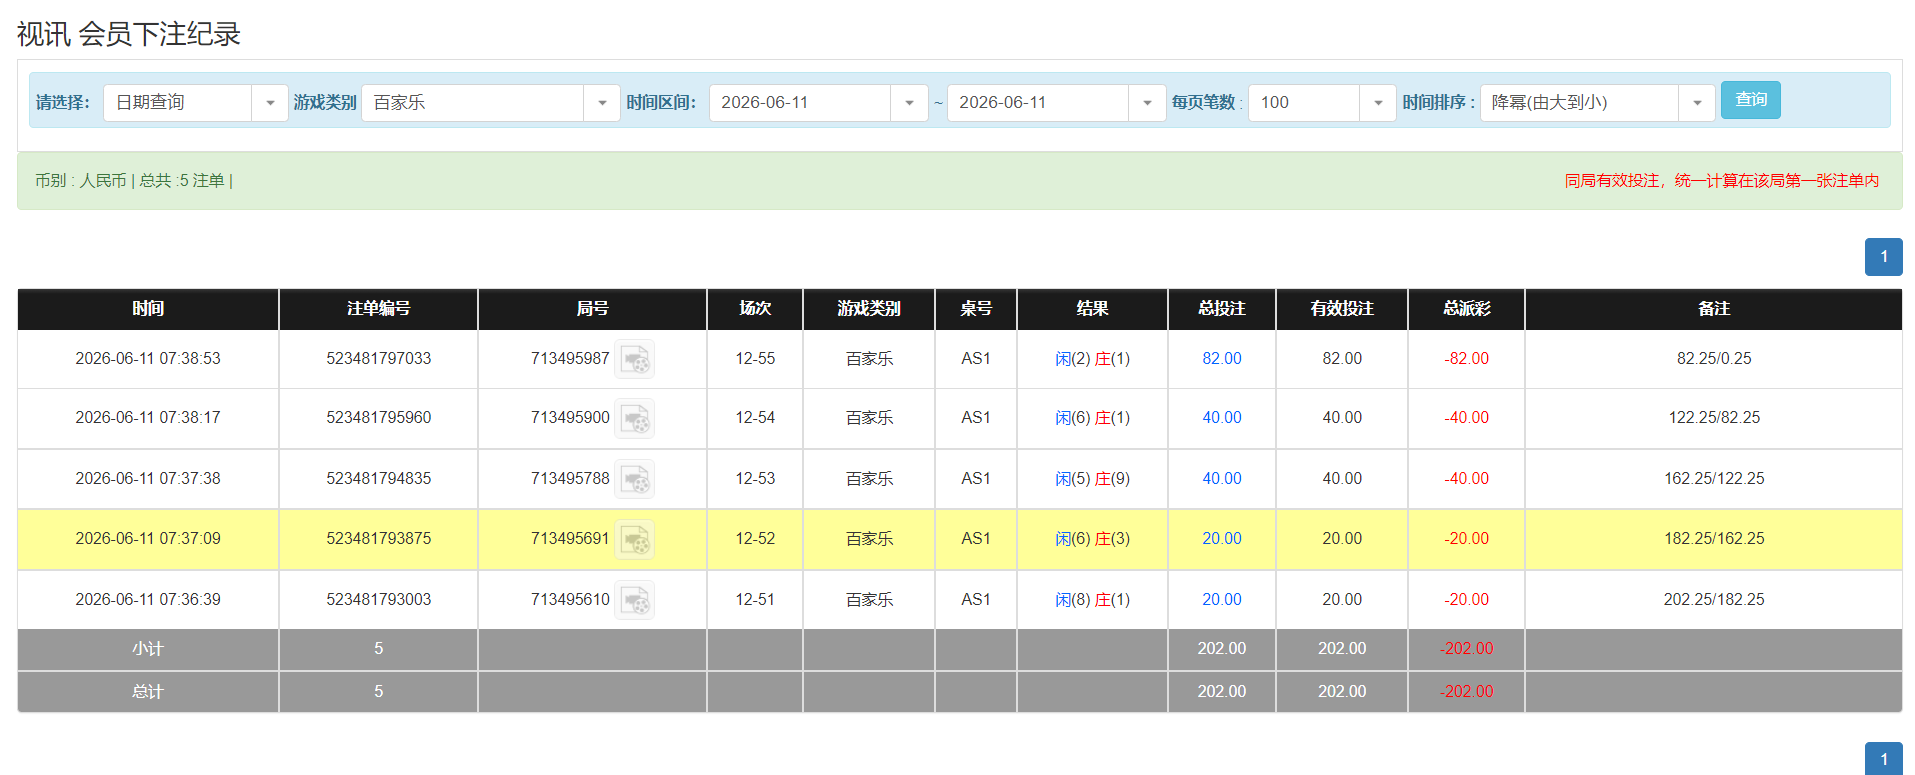Click the start date input field
The height and width of the screenshot is (775, 1915).
click(x=800, y=103)
